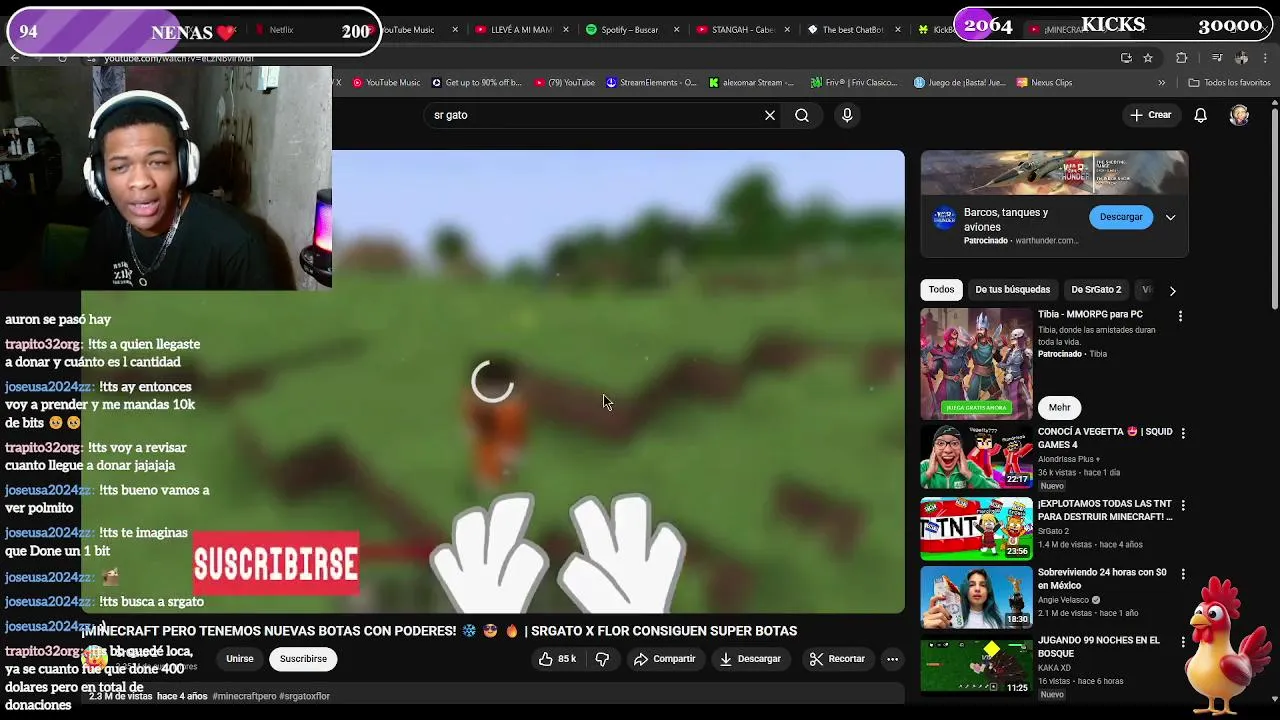Click the Mehr button on Tibia ad

(x=1060, y=407)
